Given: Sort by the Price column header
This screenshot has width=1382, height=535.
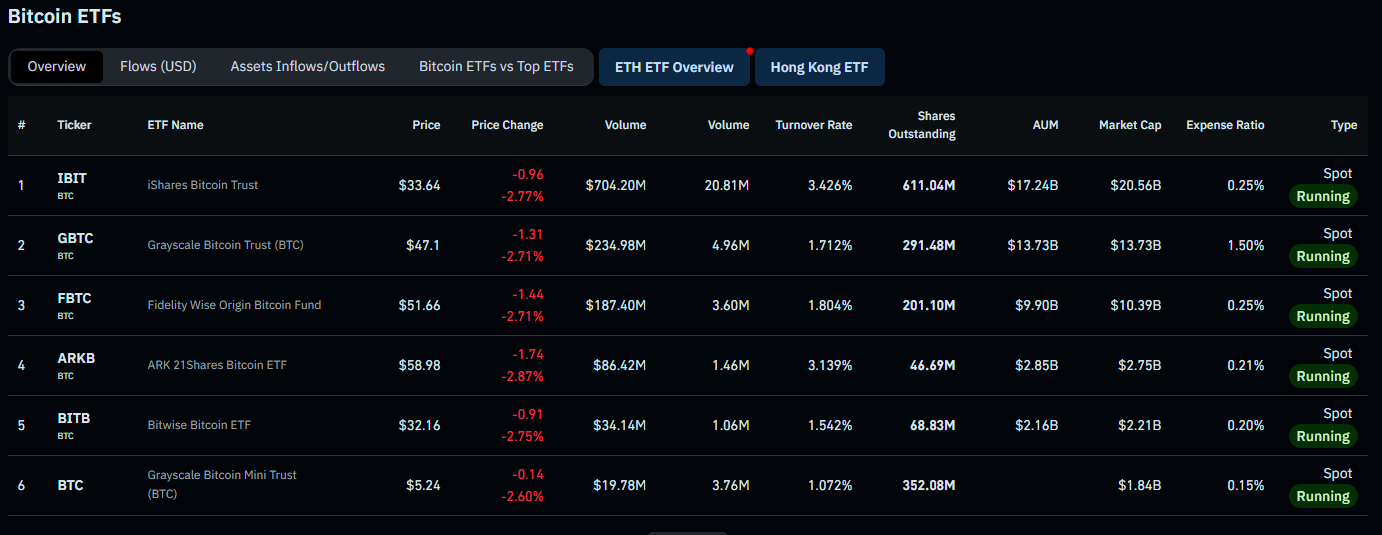Looking at the screenshot, I should click(x=426, y=125).
